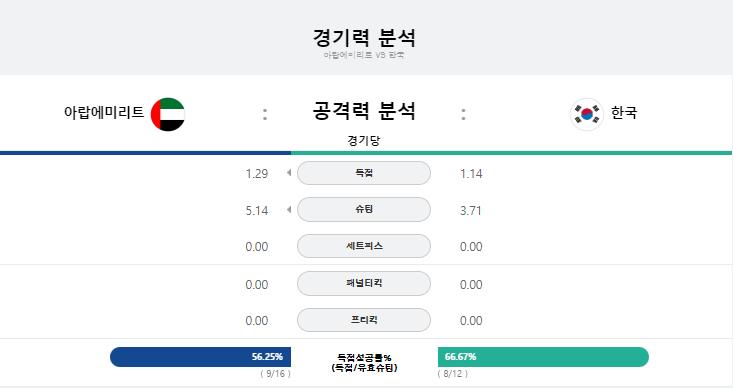Click the blue 56.25% success rate bar
Viewport: 733px width, 388px height.
[x=201, y=357]
